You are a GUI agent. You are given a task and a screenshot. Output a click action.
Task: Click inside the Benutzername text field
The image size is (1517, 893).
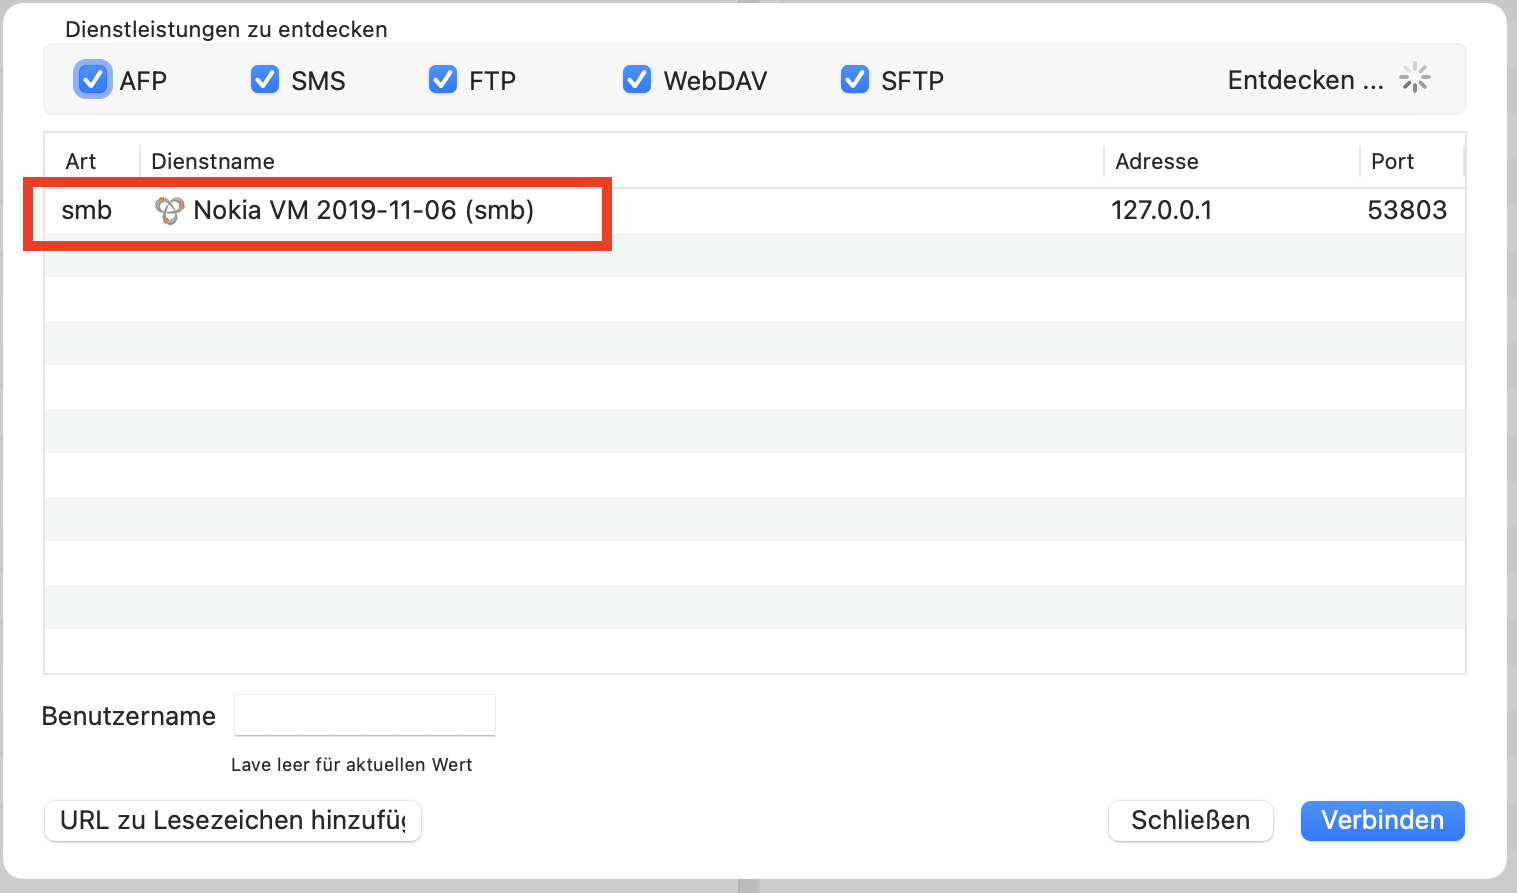click(x=364, y=714)
